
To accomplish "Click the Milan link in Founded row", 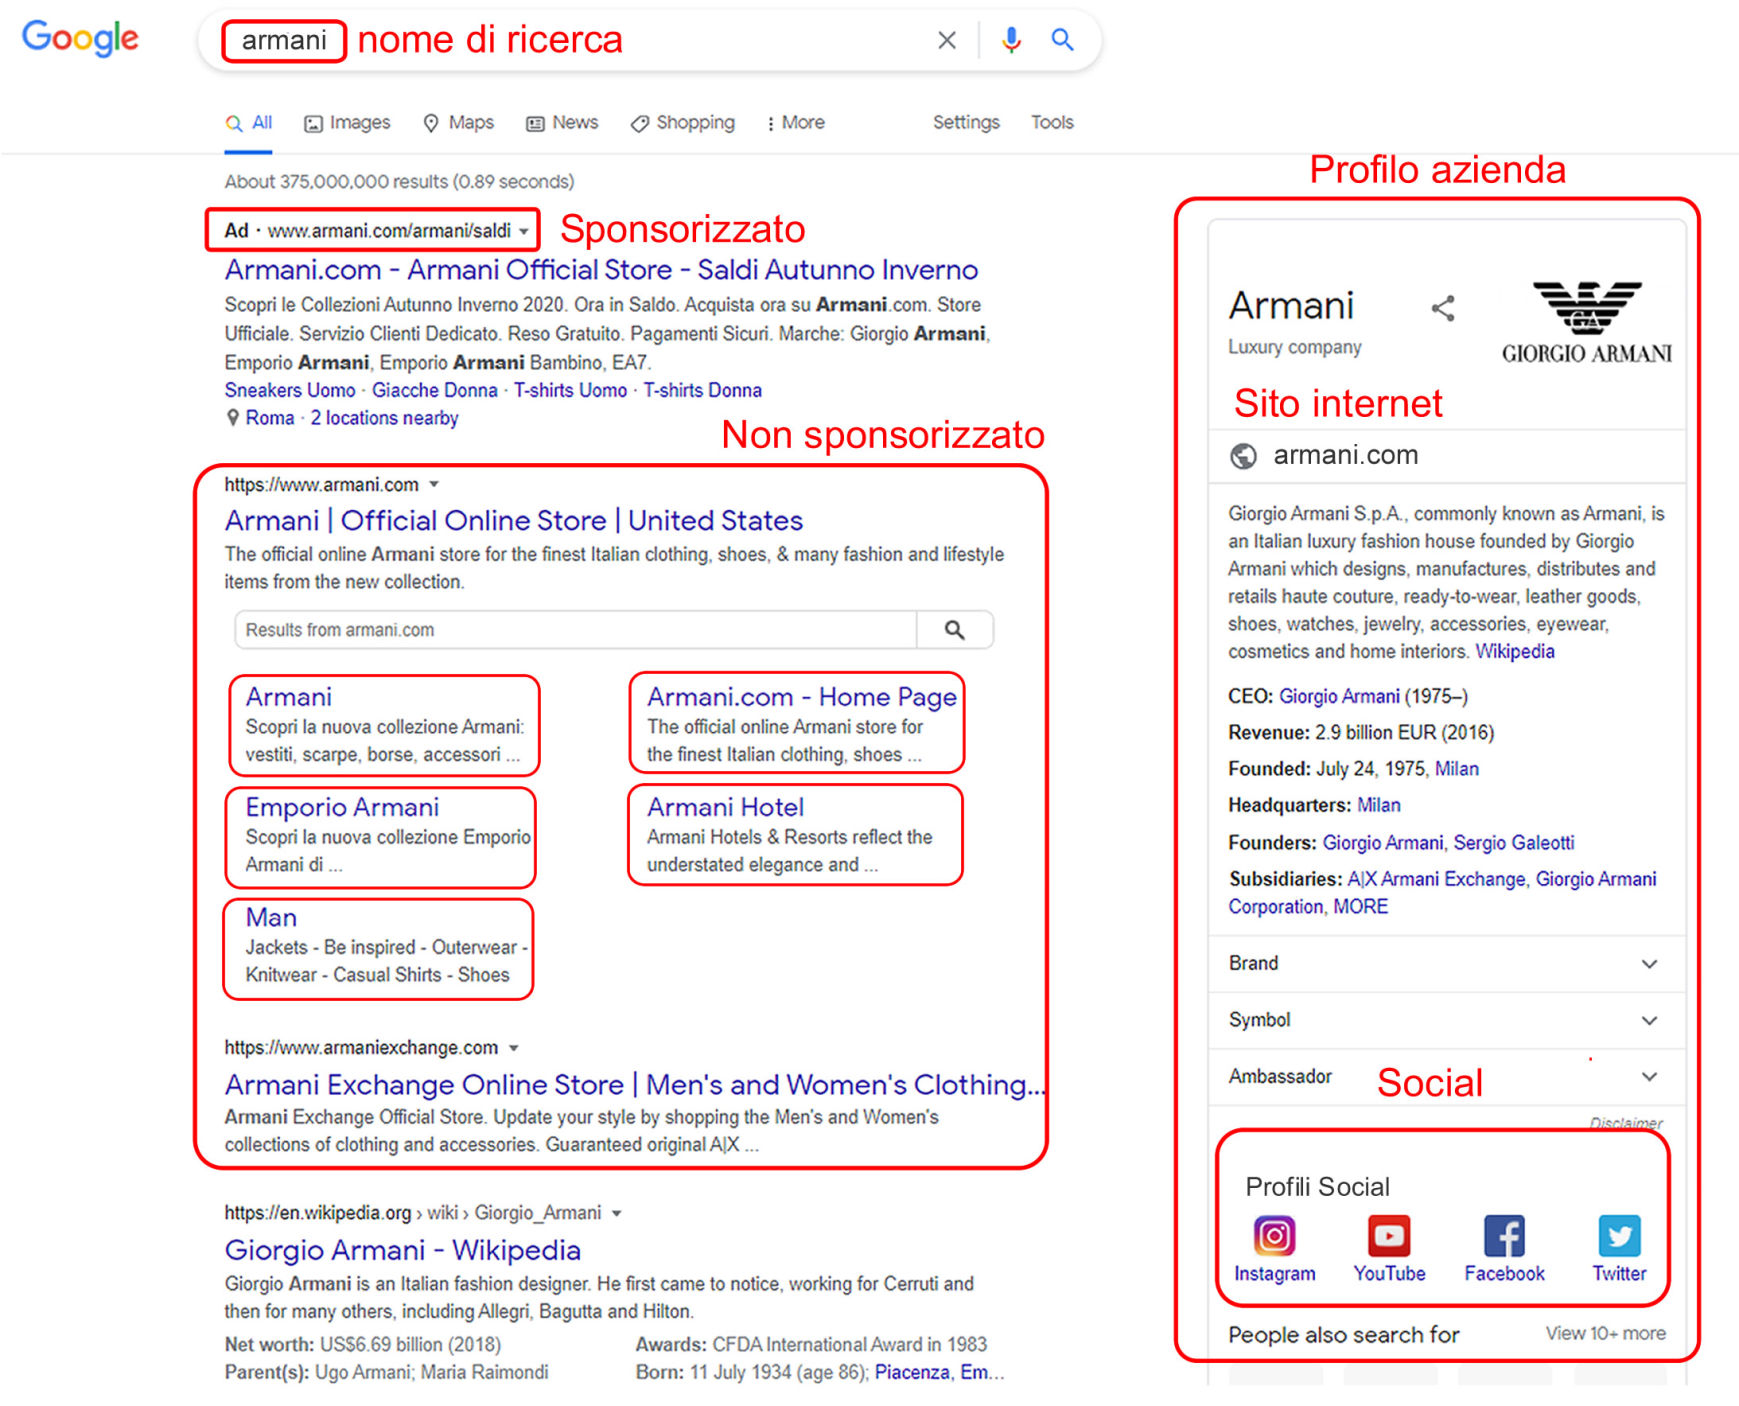I will tap(1457, 769).
